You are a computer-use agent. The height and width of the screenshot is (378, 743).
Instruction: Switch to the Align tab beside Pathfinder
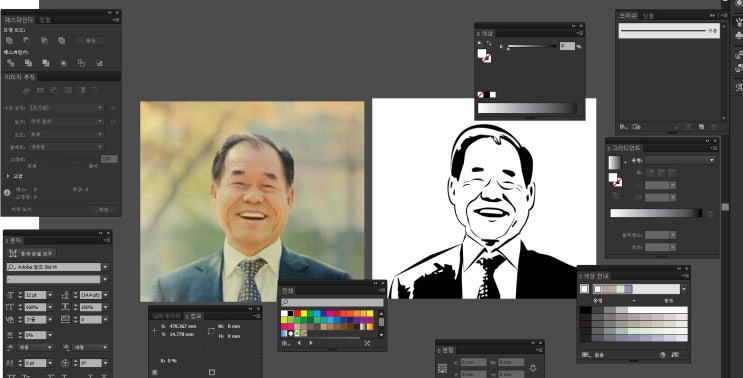pyautogui.click(x=45, y=20)
